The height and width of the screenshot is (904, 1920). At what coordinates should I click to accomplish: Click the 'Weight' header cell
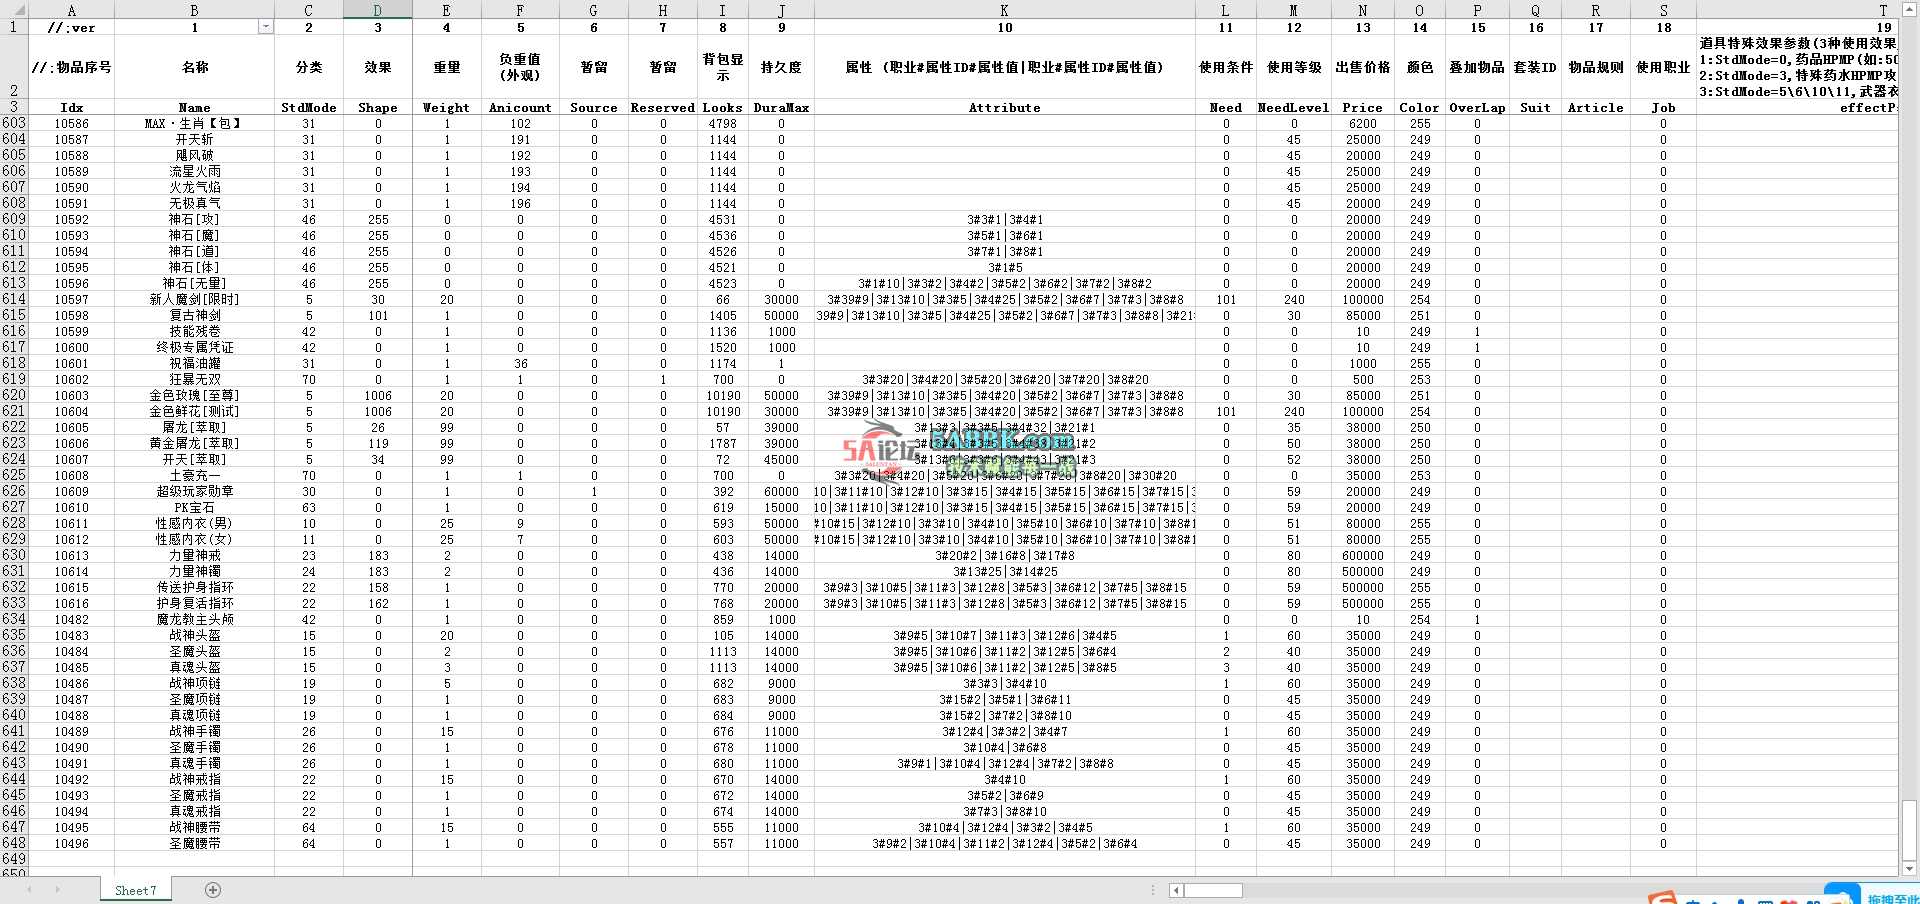click(x=446, y=107)
